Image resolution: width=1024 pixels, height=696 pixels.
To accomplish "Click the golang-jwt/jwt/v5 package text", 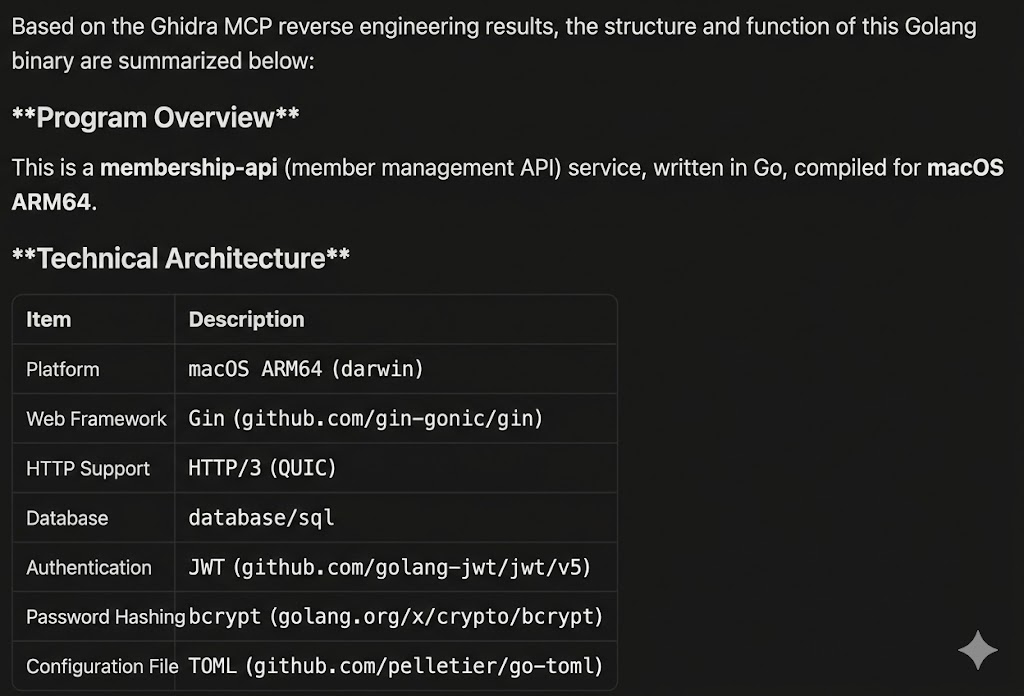I will 412,568.
